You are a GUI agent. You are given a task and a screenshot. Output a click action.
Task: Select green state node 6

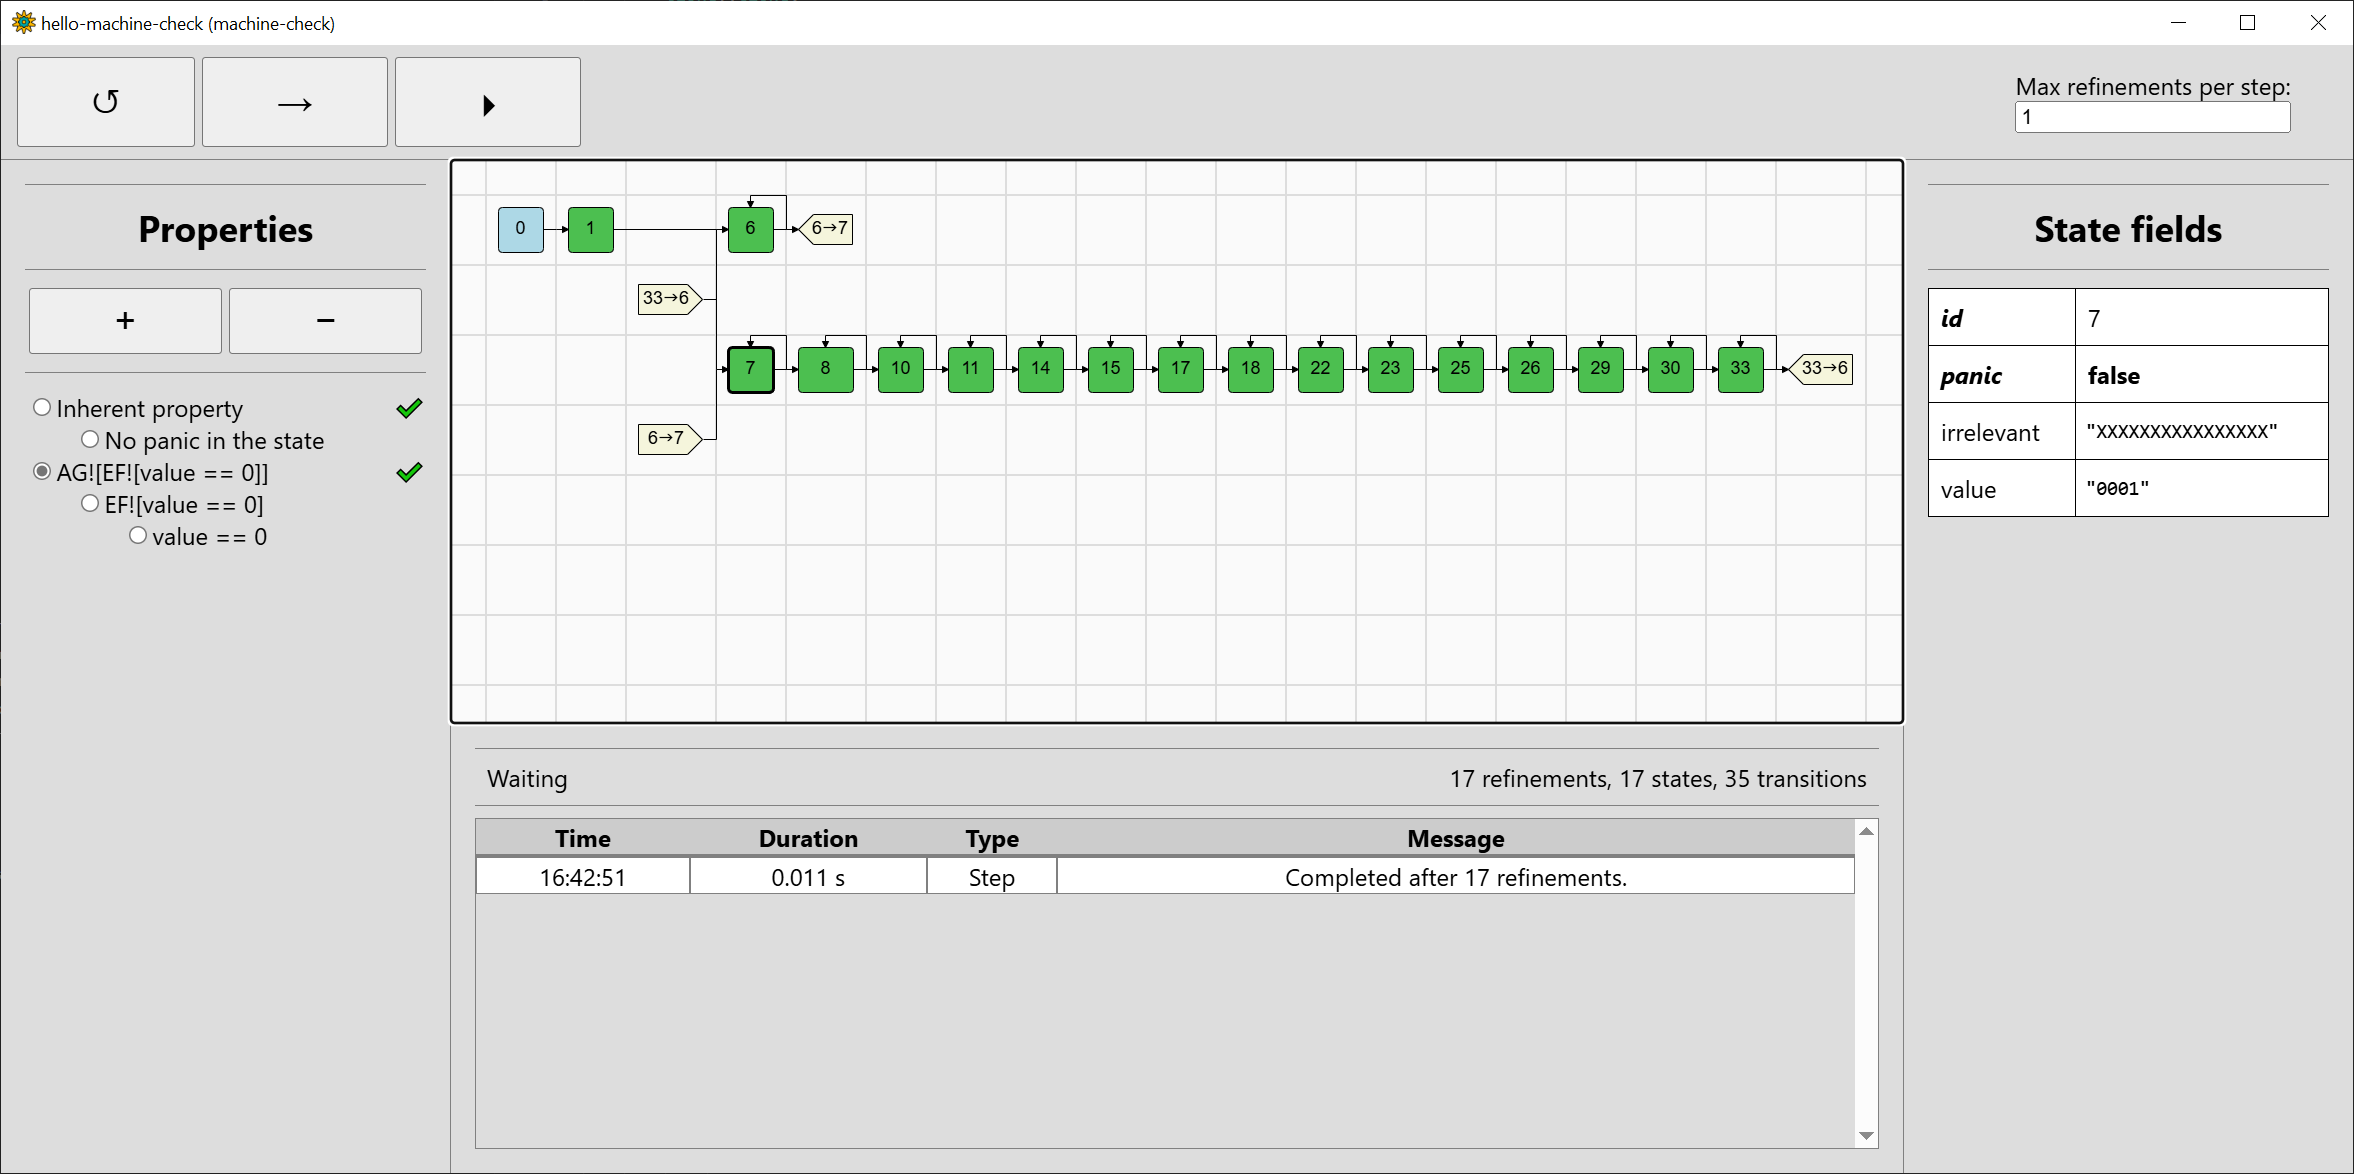point(750,229)
